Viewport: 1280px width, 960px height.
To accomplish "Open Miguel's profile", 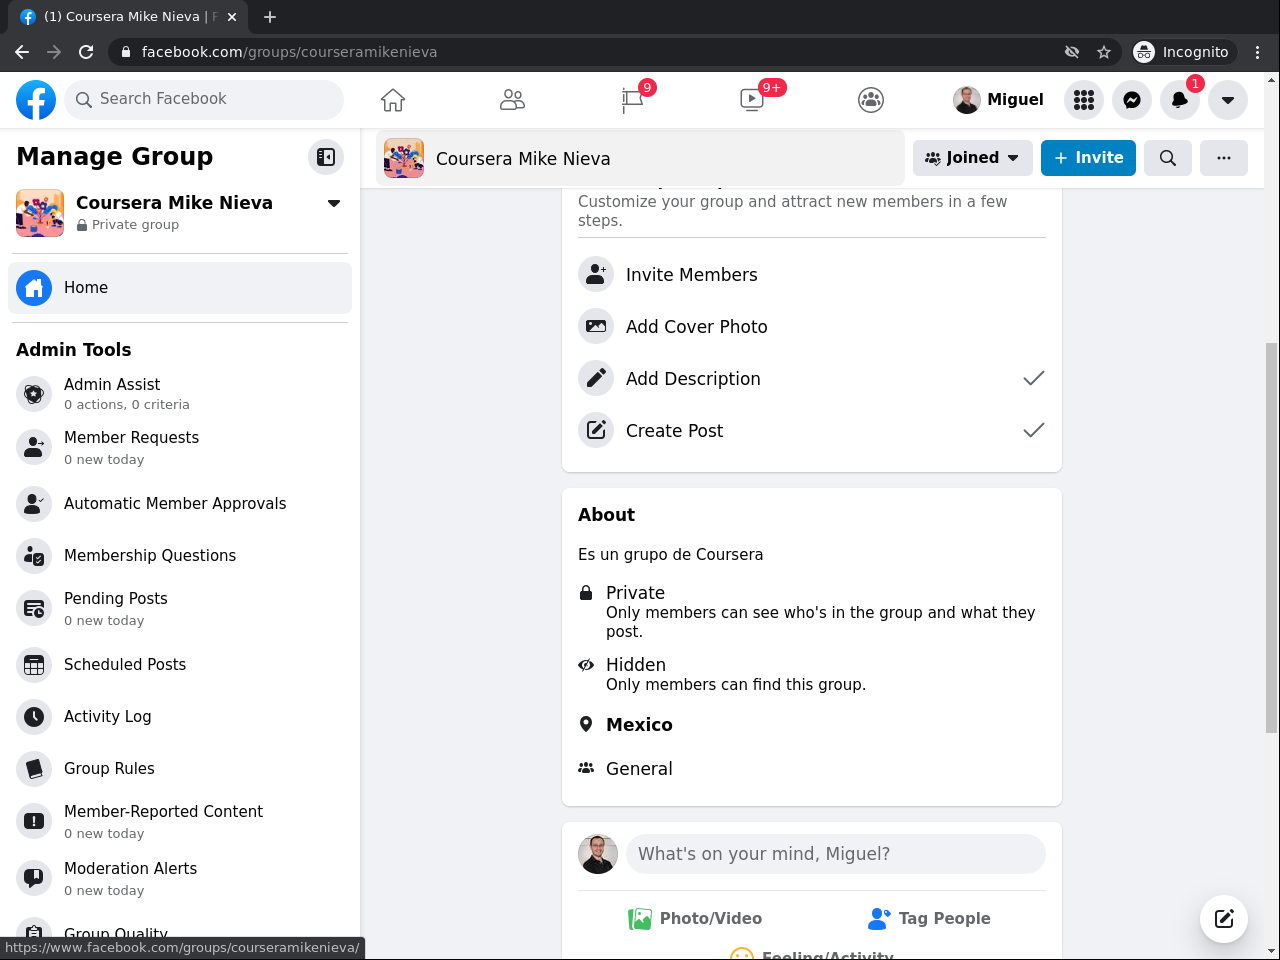I will 998,100.
